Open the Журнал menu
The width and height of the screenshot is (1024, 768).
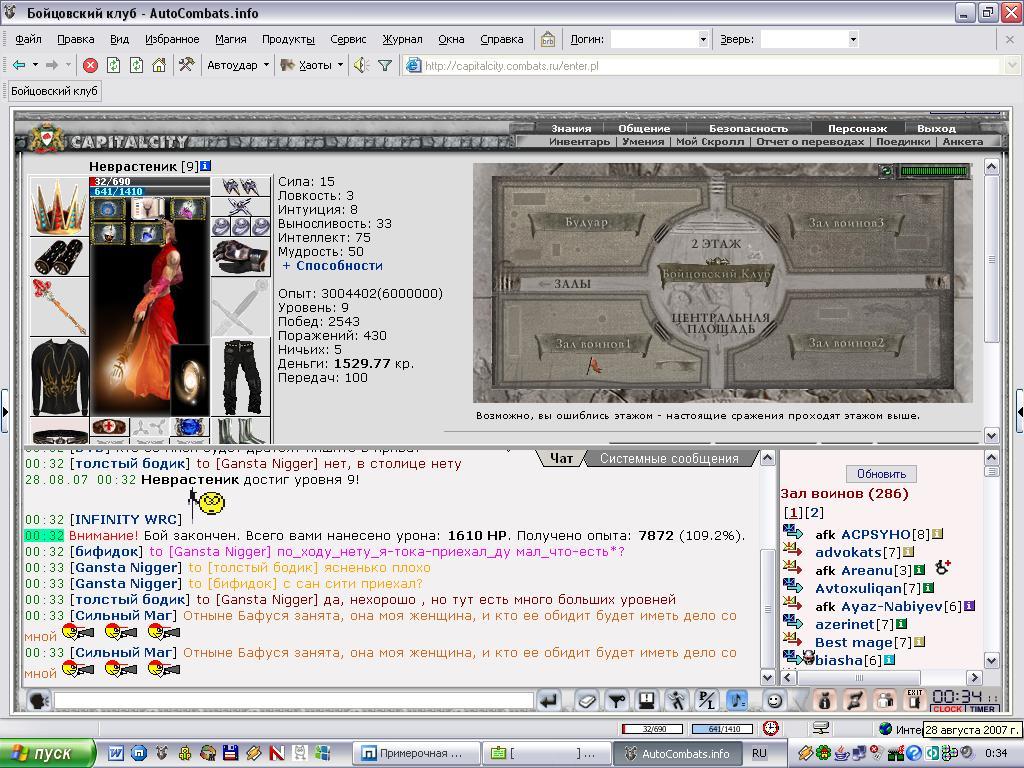pos(402,39)
